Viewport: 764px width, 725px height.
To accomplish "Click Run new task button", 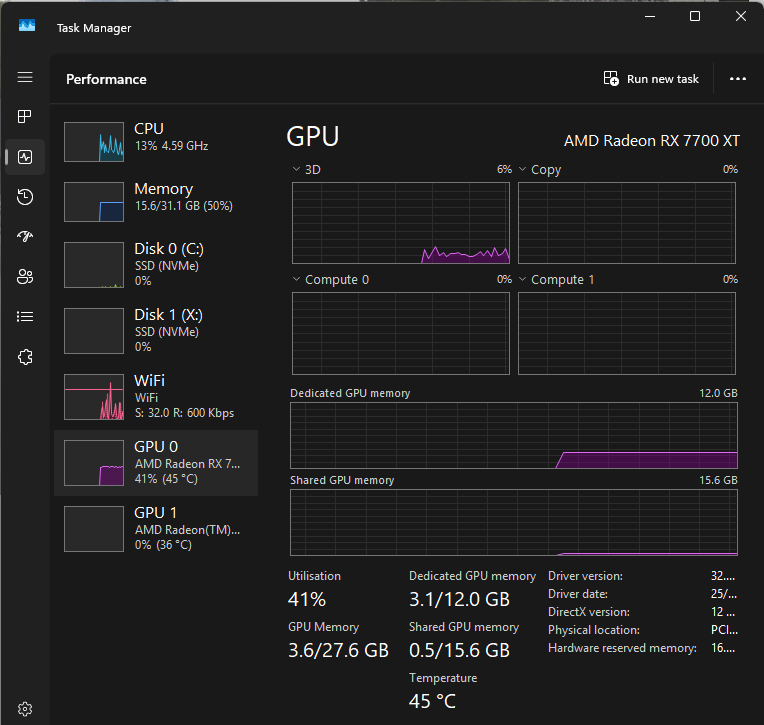I will tap(651, 79).
